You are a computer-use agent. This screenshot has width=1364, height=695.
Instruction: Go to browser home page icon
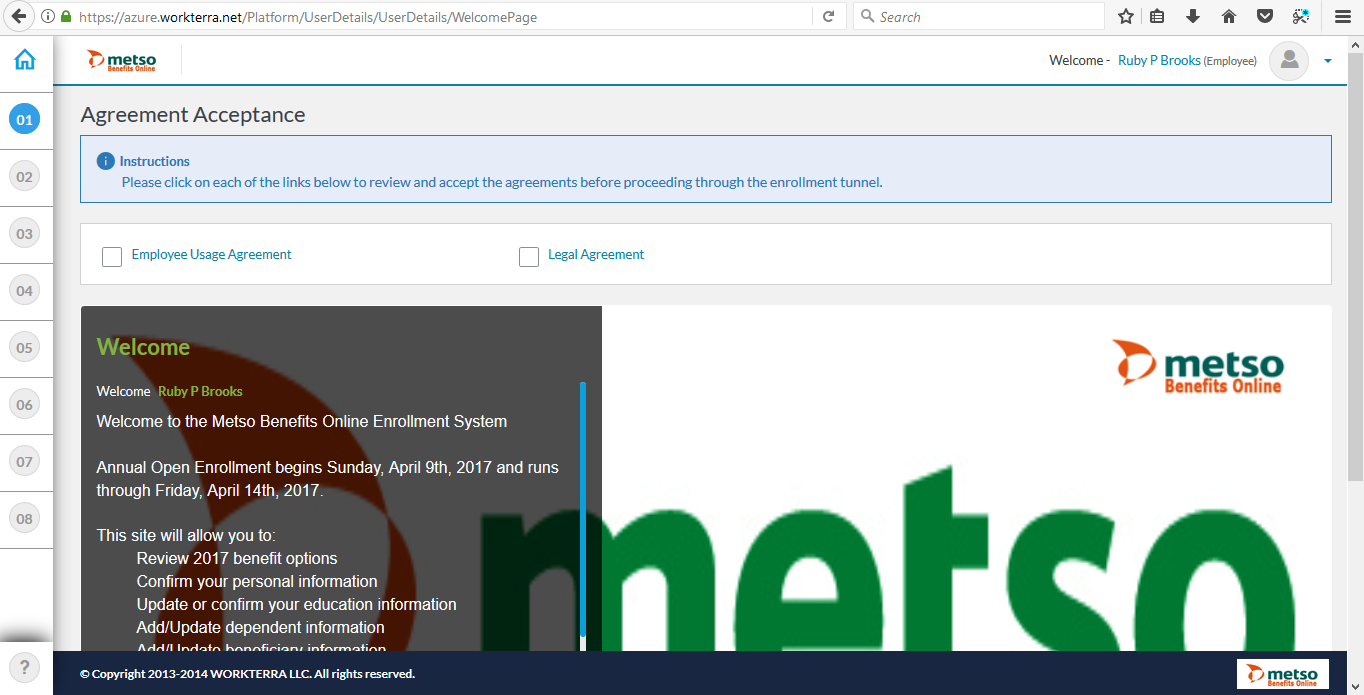(x=1229, y=16)
